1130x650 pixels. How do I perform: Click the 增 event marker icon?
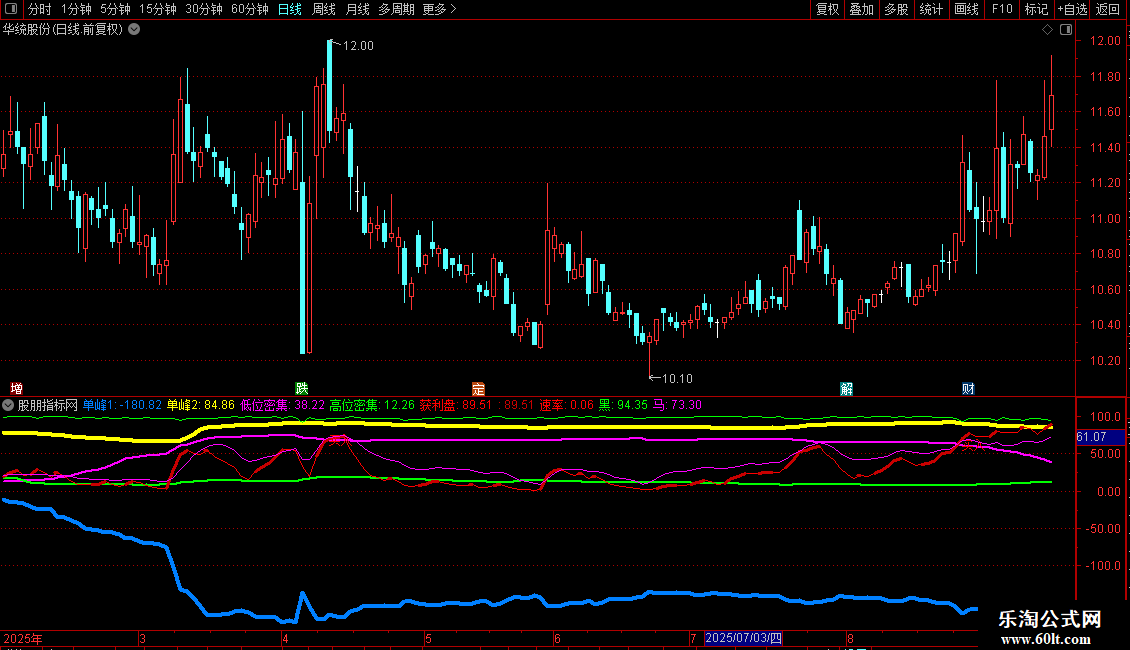(16, 388)
